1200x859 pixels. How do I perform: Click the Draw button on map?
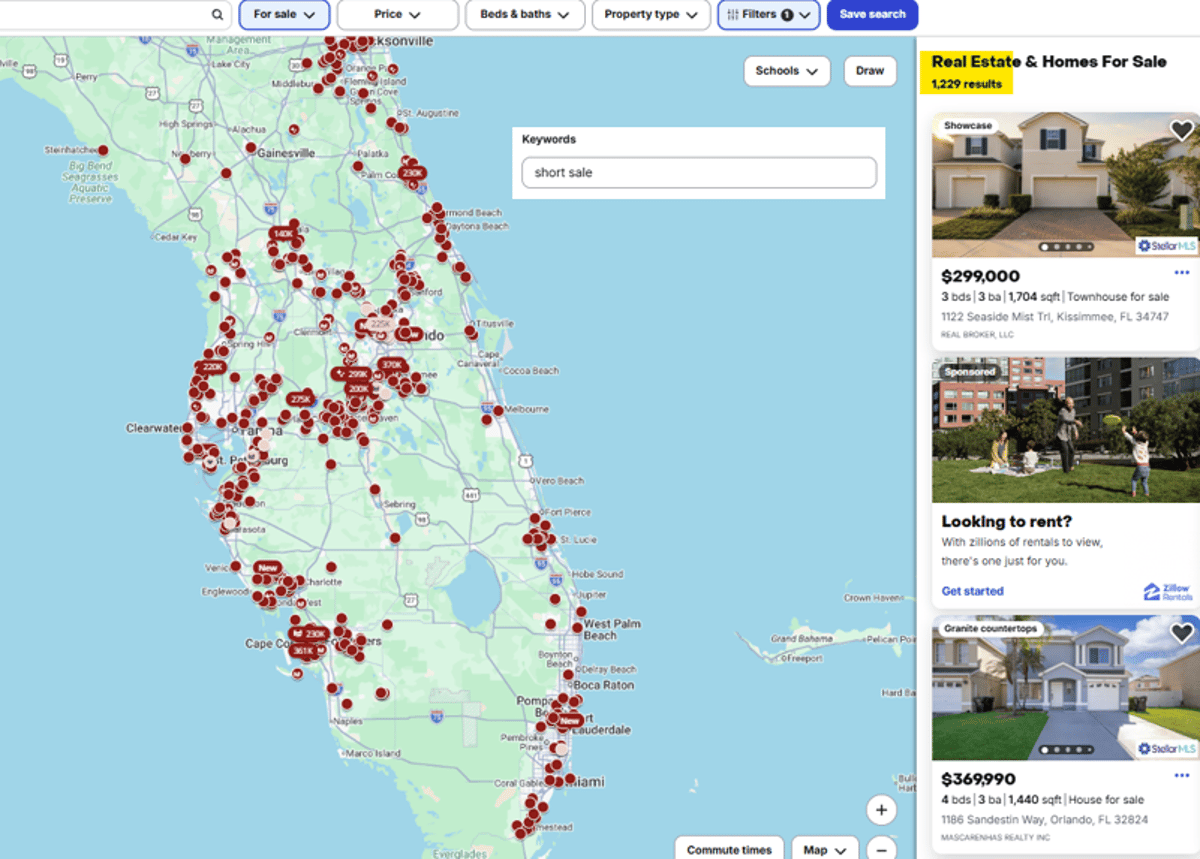(870, 71)
